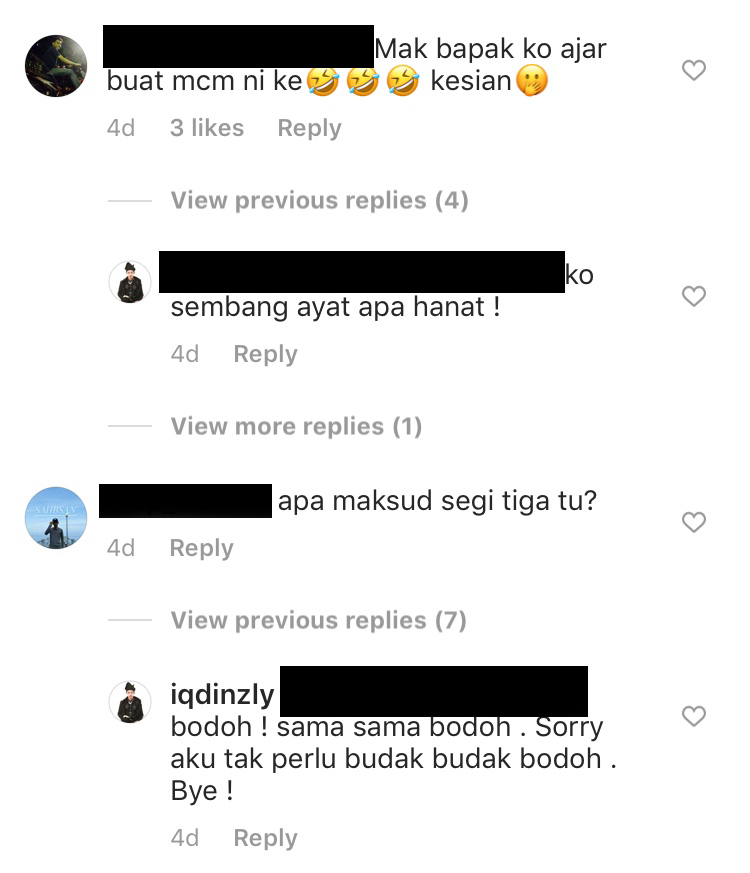Viewport: 750px width, 873px height.
Task: Expand View more replies (1)
Action: (x=296, y=426)
